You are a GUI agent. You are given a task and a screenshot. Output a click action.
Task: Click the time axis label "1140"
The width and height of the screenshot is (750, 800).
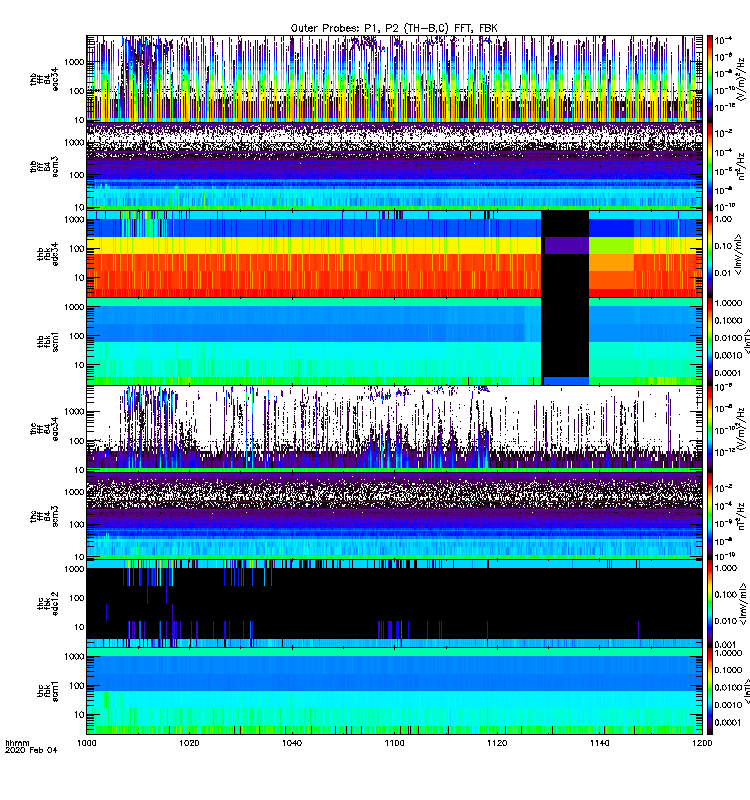pyautogui.click(x=599, y=743)
